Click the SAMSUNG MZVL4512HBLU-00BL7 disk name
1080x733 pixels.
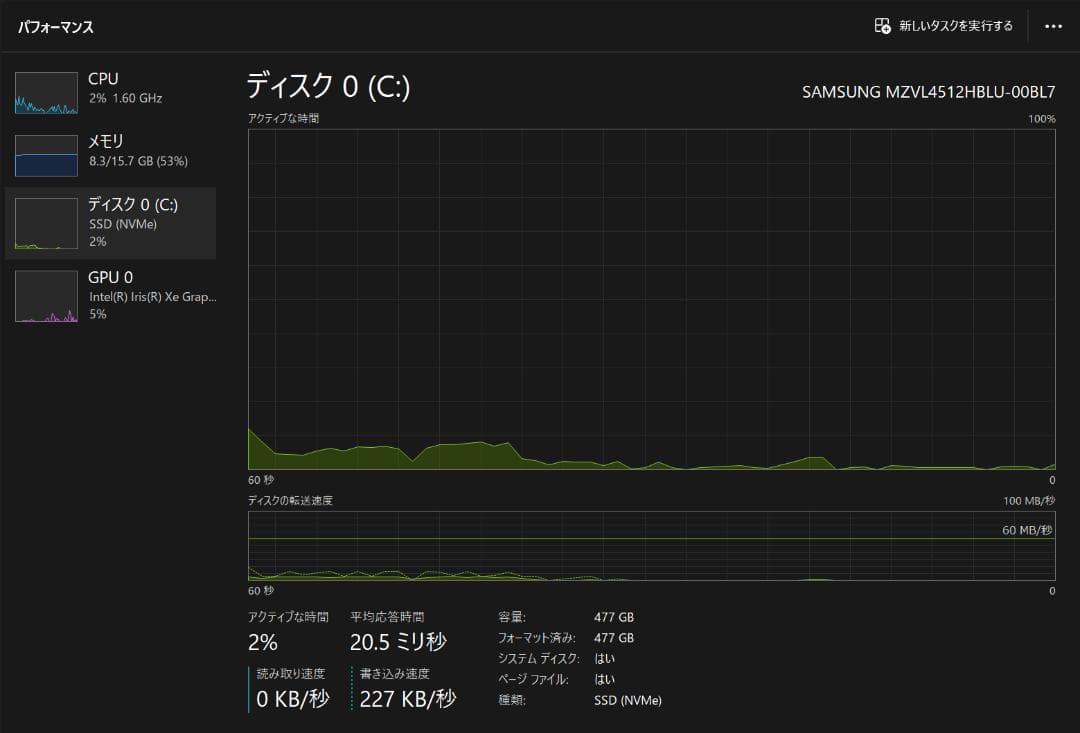coord(930,90)
